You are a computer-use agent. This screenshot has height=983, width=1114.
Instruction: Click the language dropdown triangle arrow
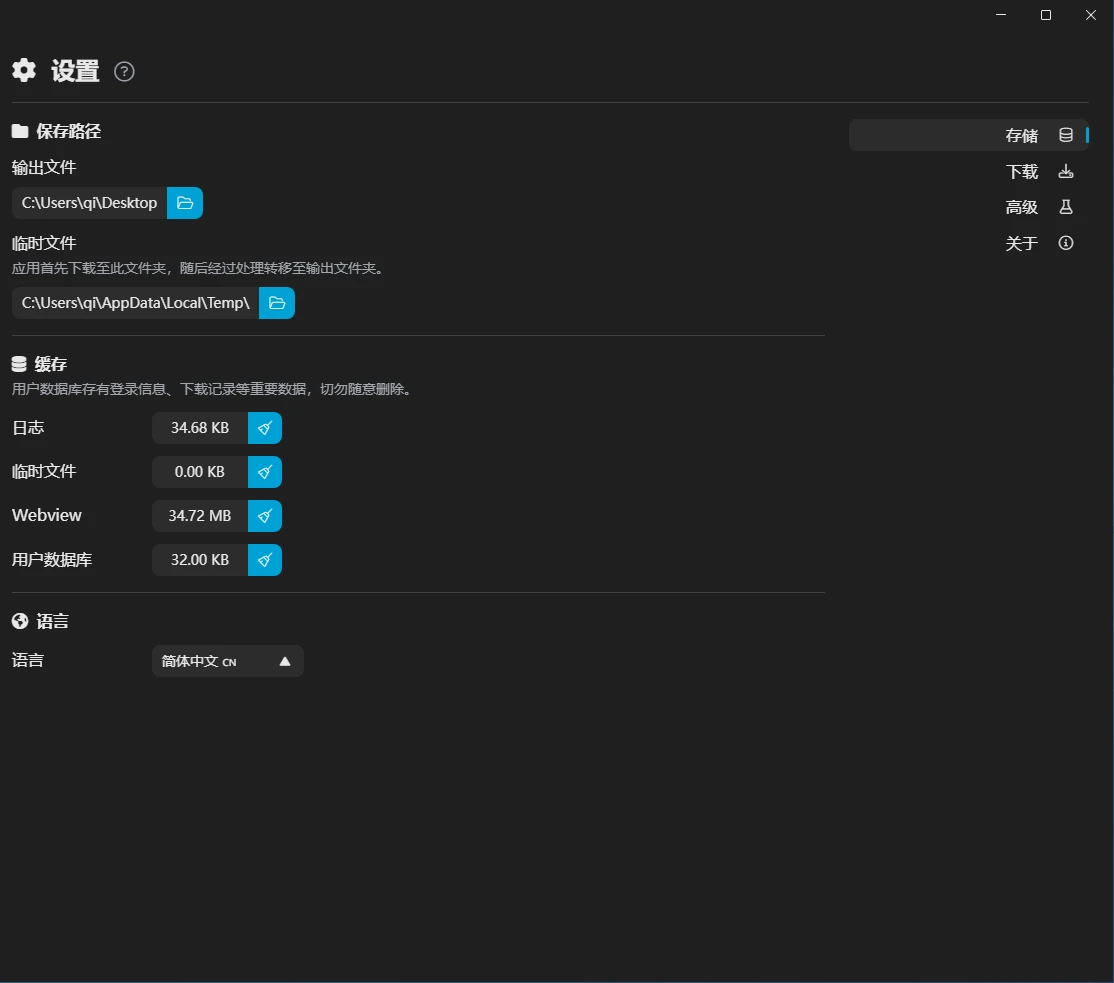coord(285,661)
